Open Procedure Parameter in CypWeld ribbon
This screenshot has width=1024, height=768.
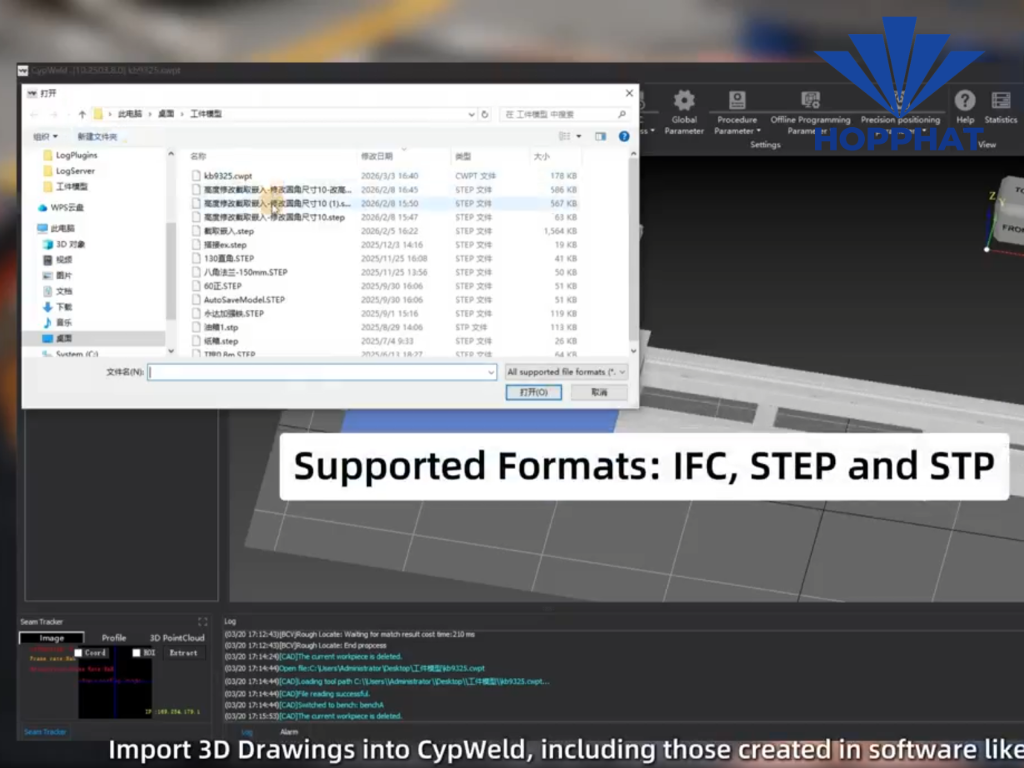pos(737,112)
